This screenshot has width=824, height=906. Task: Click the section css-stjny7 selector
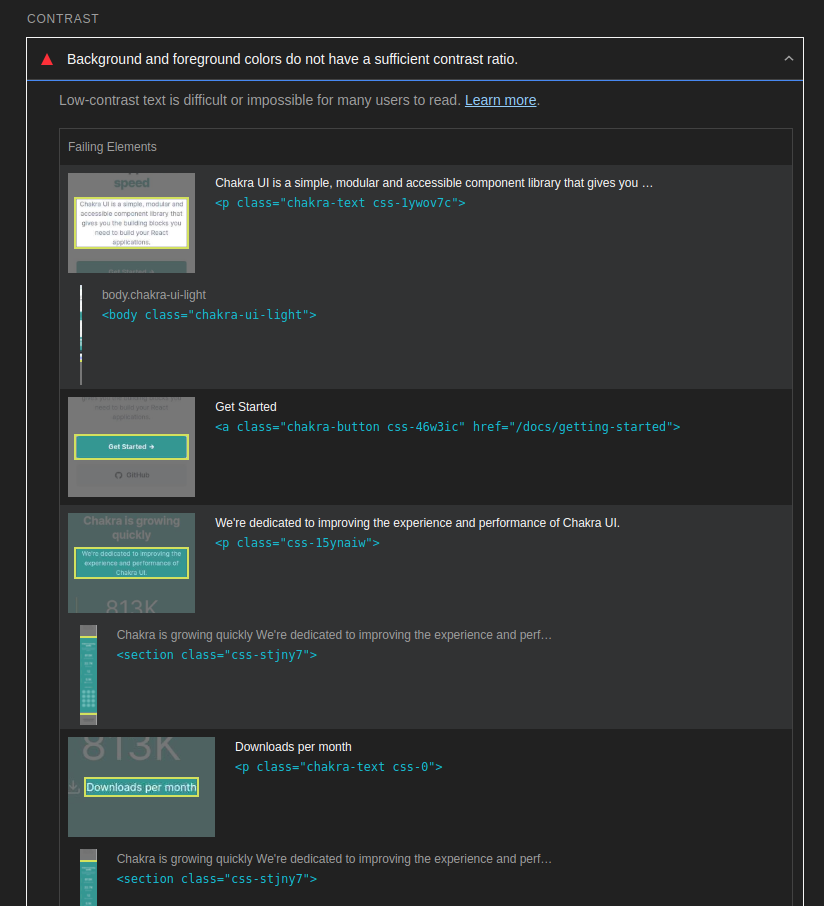tap(216, 654)
